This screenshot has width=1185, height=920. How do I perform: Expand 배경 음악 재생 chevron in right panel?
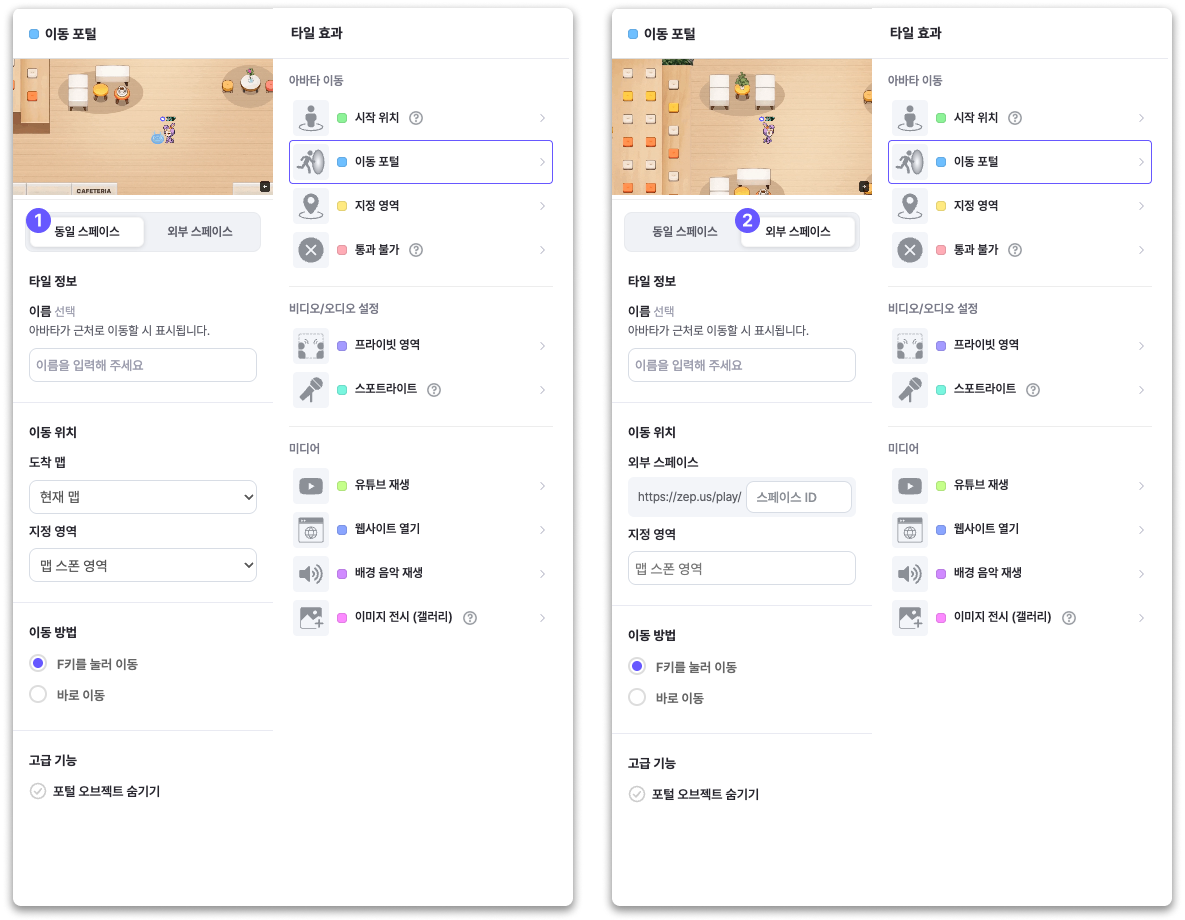point(1141,573)
